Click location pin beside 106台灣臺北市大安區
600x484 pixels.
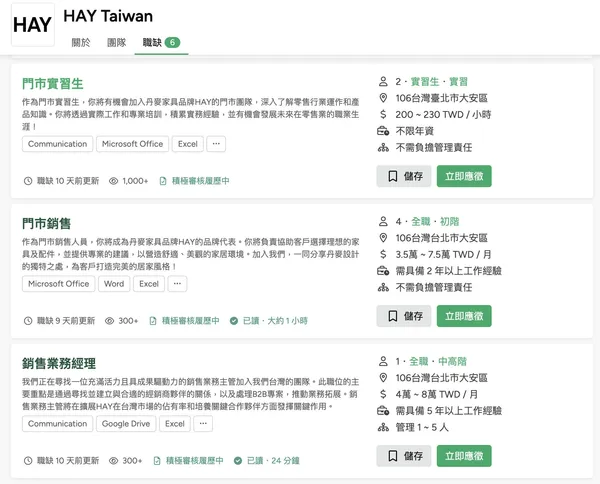coord(383,98)
